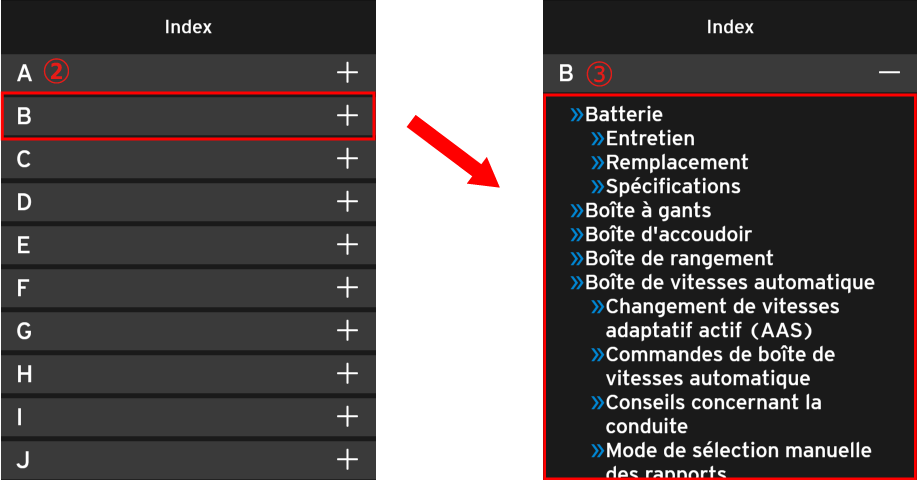Select Boîte de rangement entry
The height and width of the screenshot is (480, 917).
click(x=678, y=258)
